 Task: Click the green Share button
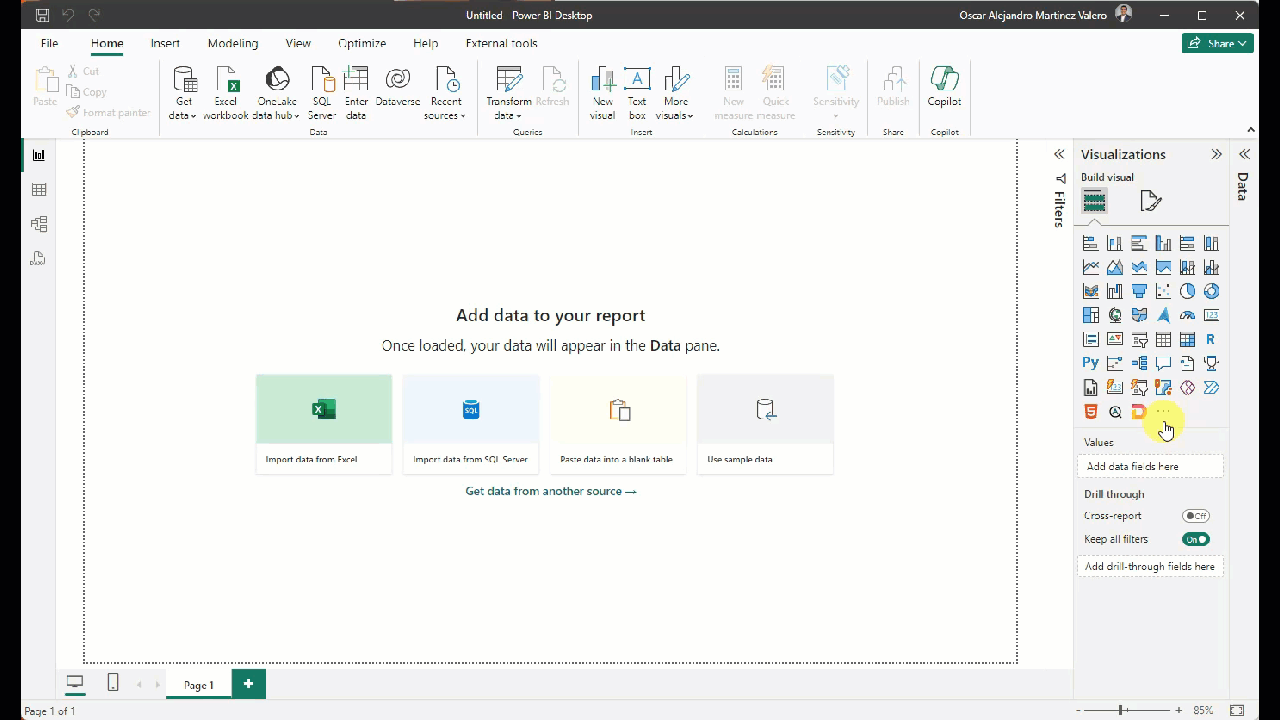(x=1217, y=43)
